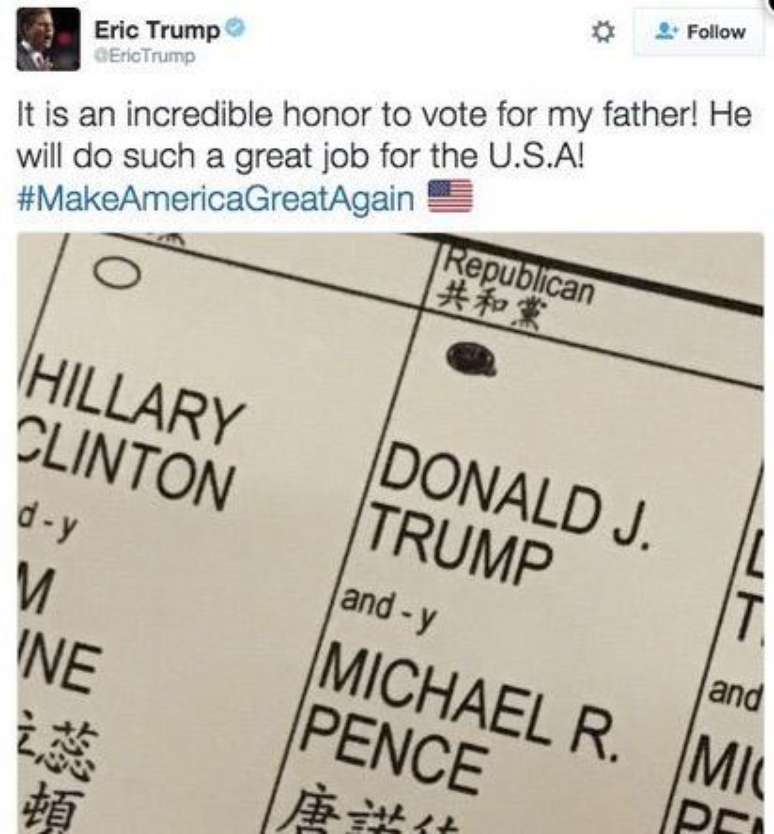The image size is (774, 834).
Task: Click the "and -y" text below TRUMP
Action: tap(388, 609)
